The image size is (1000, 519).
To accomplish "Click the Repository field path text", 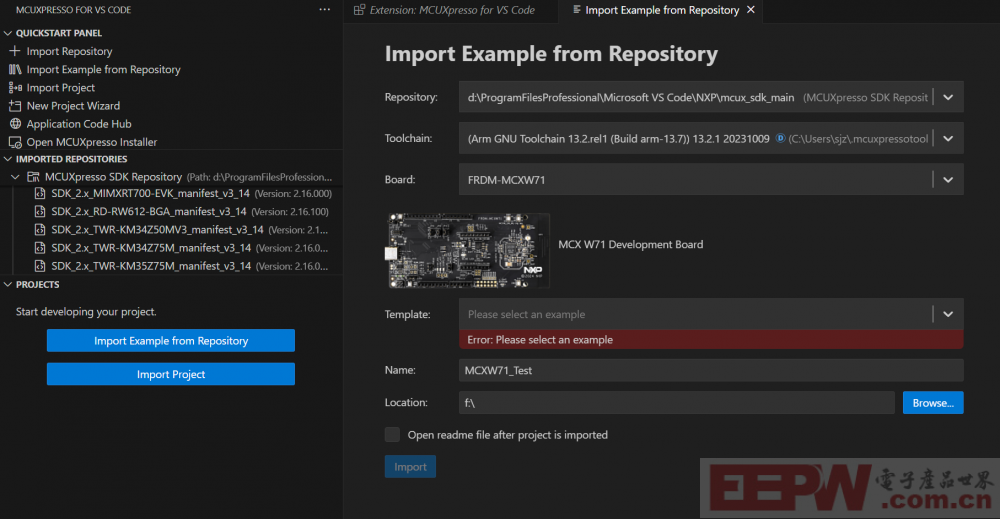I will [x=631, y=98].
